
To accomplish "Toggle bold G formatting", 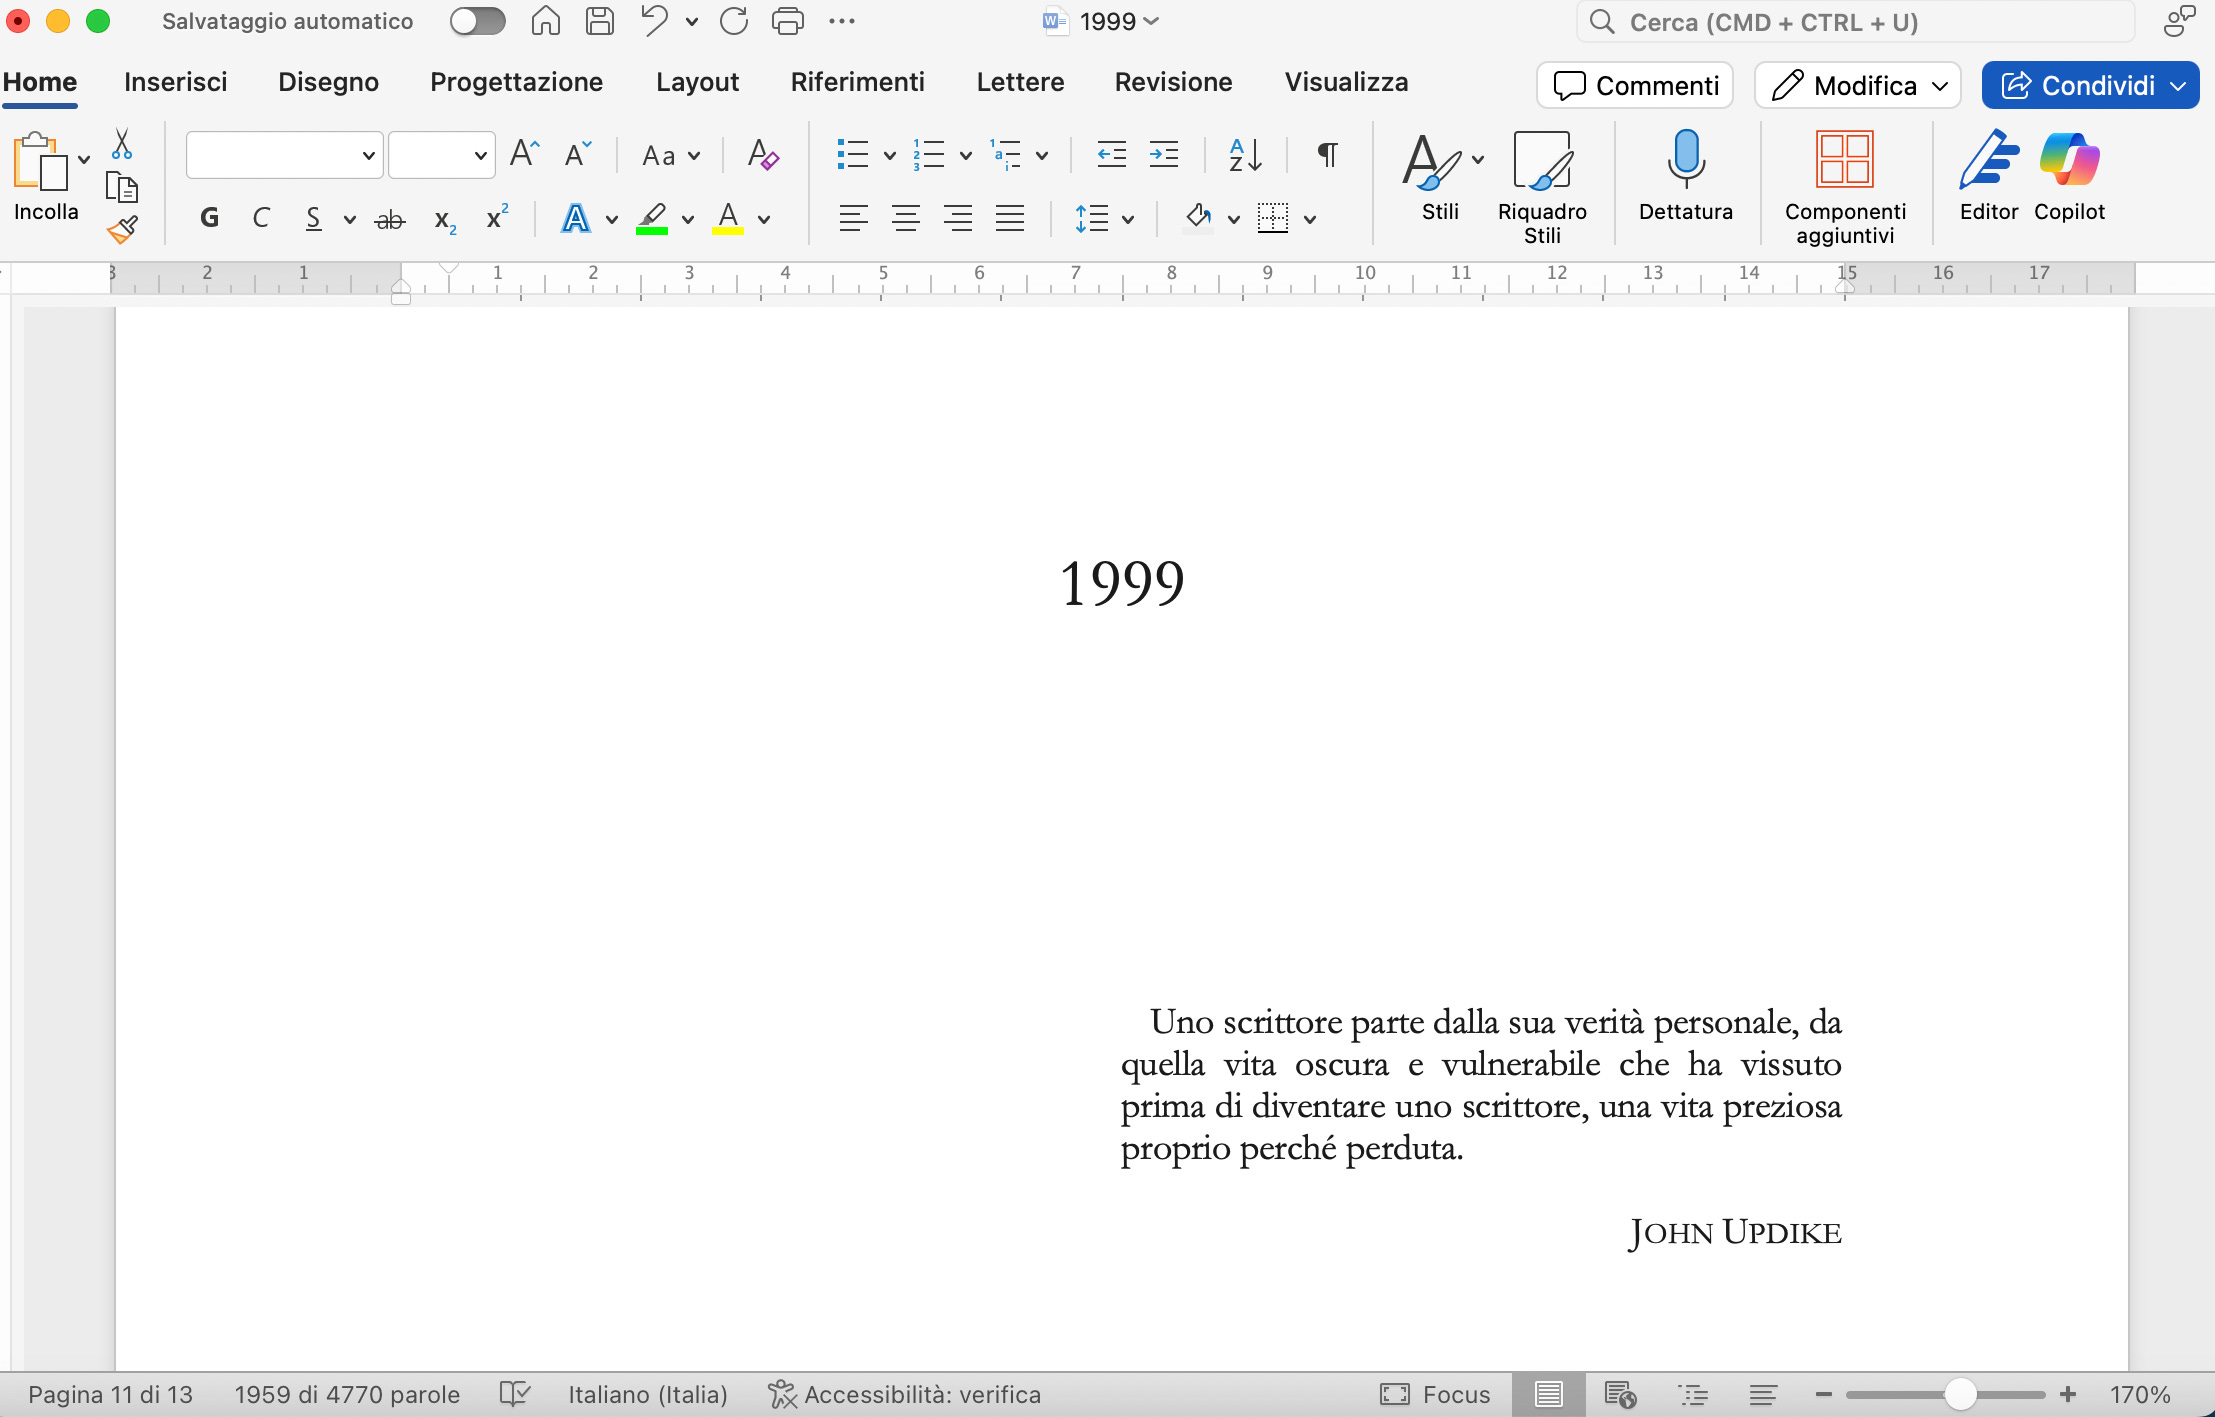I will (x=209, y=218).
